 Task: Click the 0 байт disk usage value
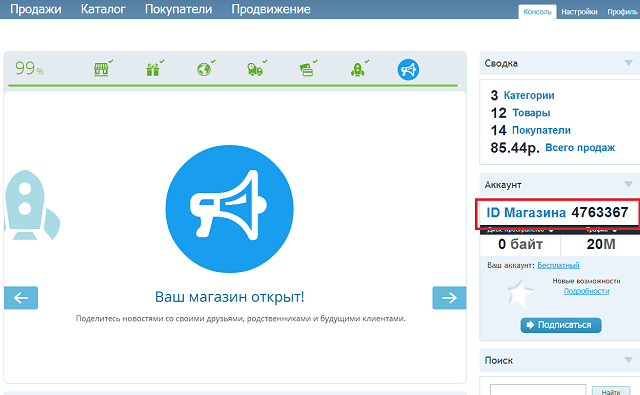pos(520,244)
